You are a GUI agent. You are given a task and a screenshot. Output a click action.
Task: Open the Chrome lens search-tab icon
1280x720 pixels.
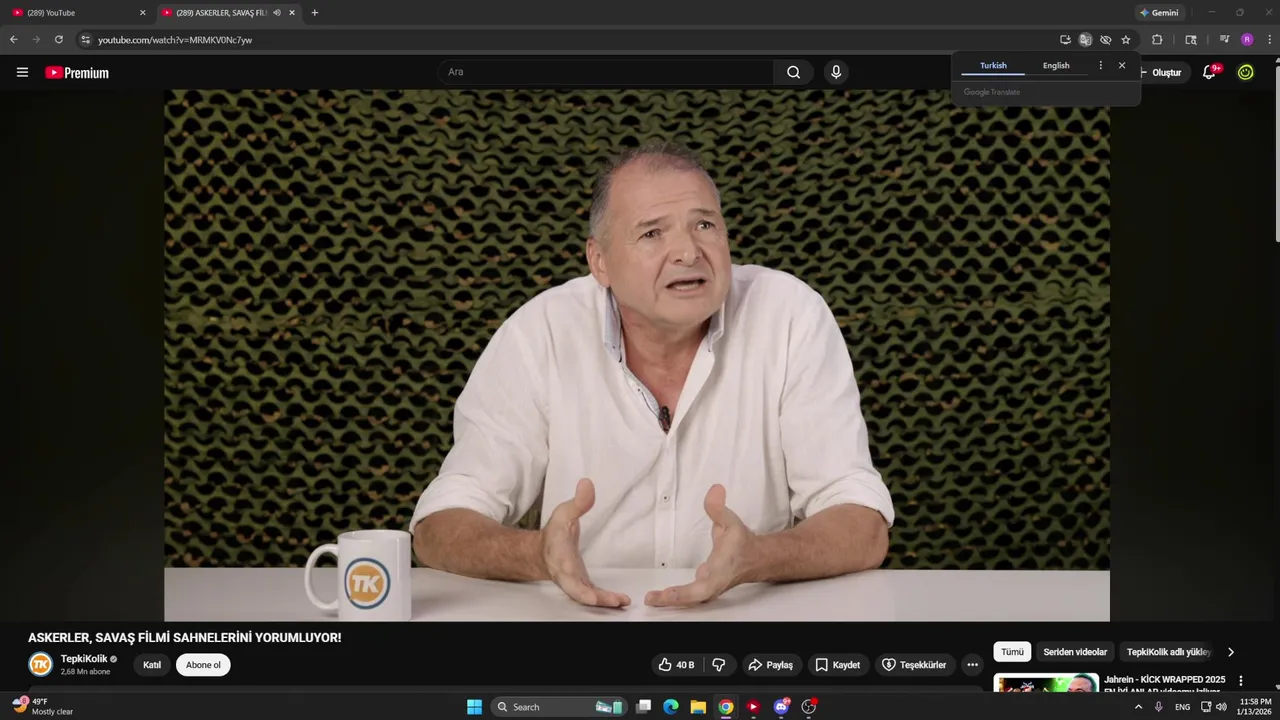[1190, 40]
